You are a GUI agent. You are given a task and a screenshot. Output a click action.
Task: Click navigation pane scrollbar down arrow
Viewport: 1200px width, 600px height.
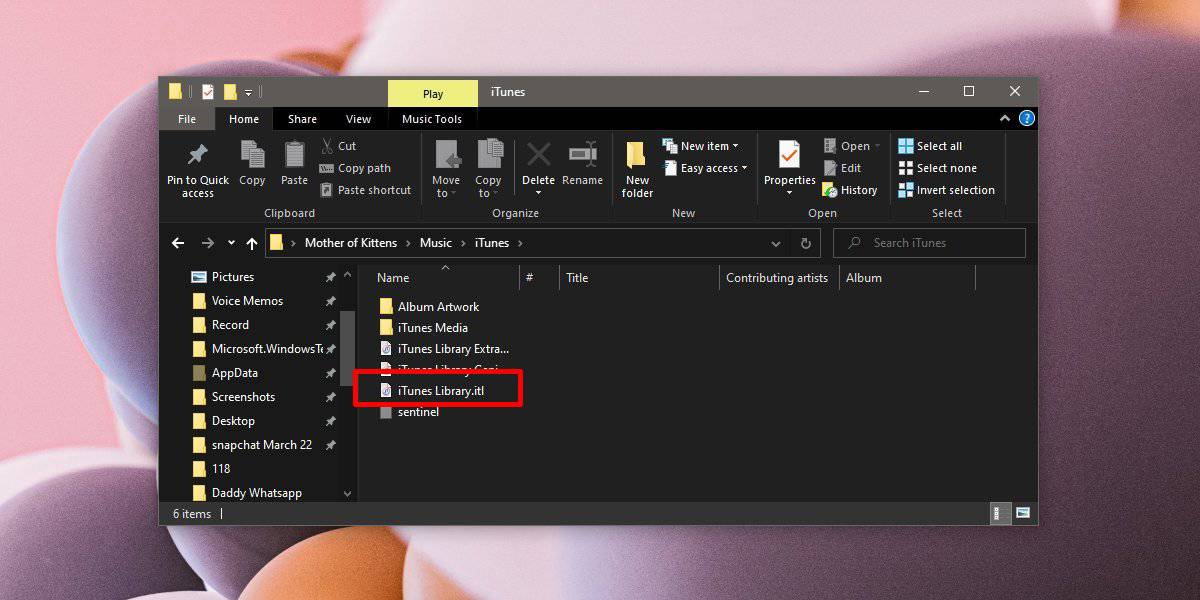pyautogui.click(x=348, y=493)
